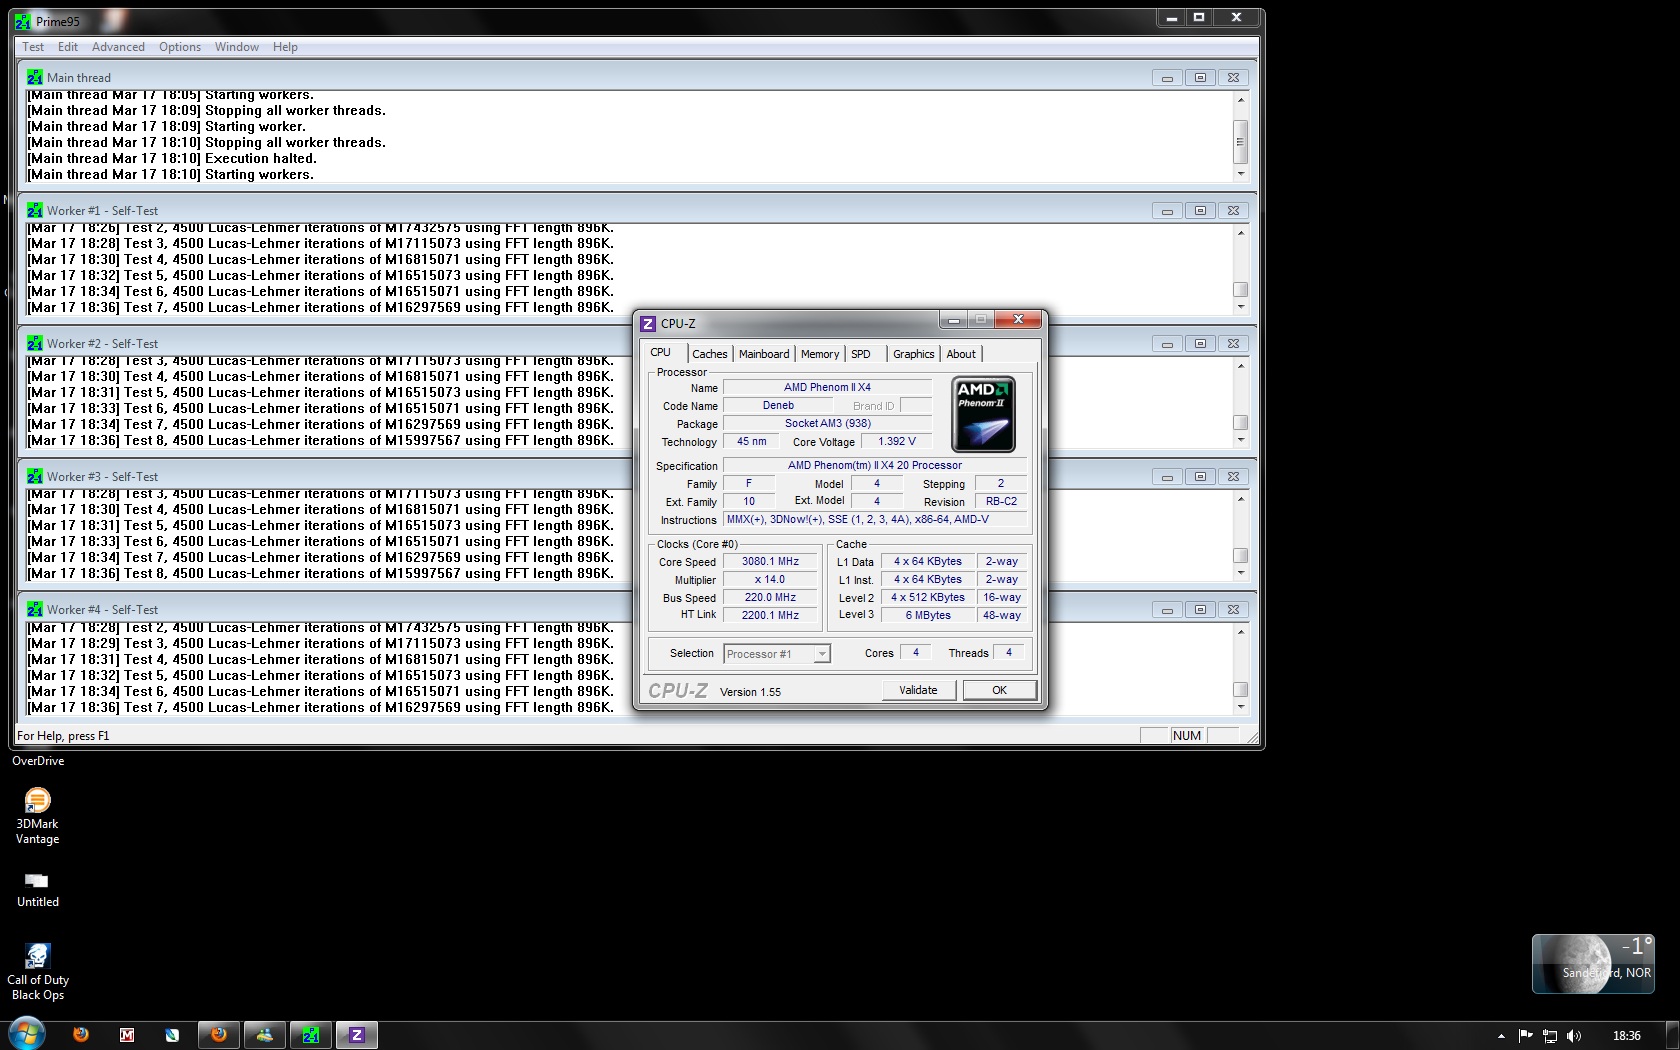
Task: Click the Worker #2 scrollbar down arrow
Action: click(1241, 440)
